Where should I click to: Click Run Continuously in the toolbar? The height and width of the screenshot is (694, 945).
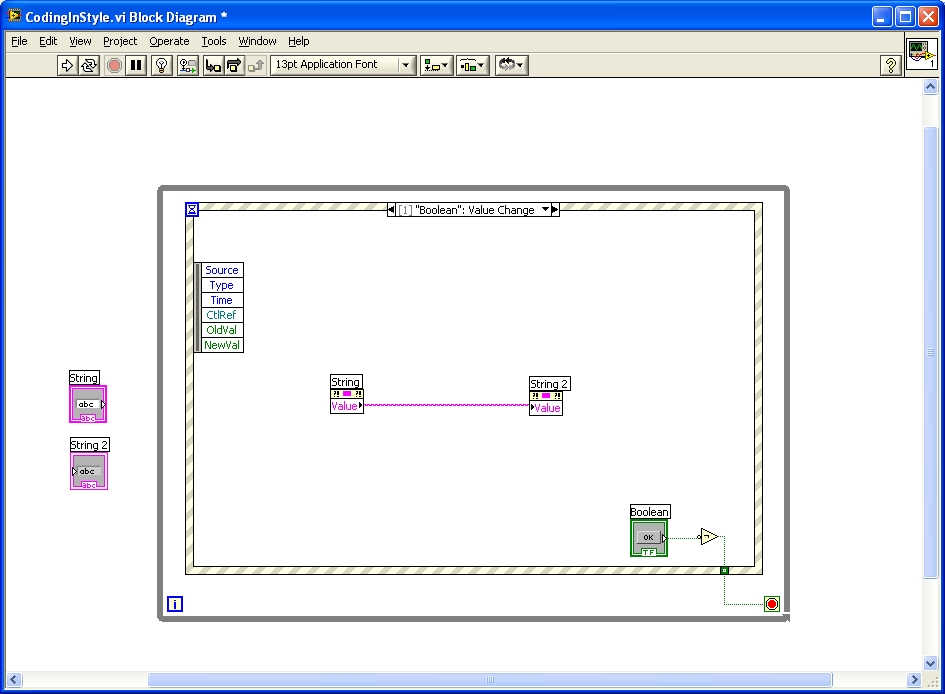(89, 65)
